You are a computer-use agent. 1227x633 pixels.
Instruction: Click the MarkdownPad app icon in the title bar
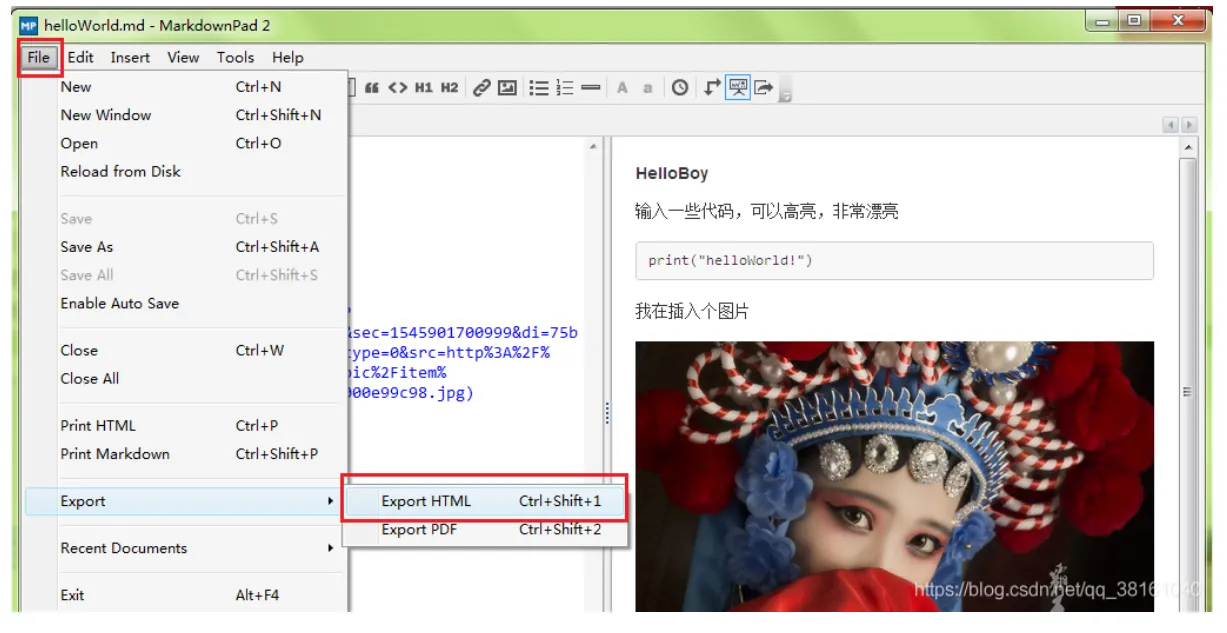point(28,25)
